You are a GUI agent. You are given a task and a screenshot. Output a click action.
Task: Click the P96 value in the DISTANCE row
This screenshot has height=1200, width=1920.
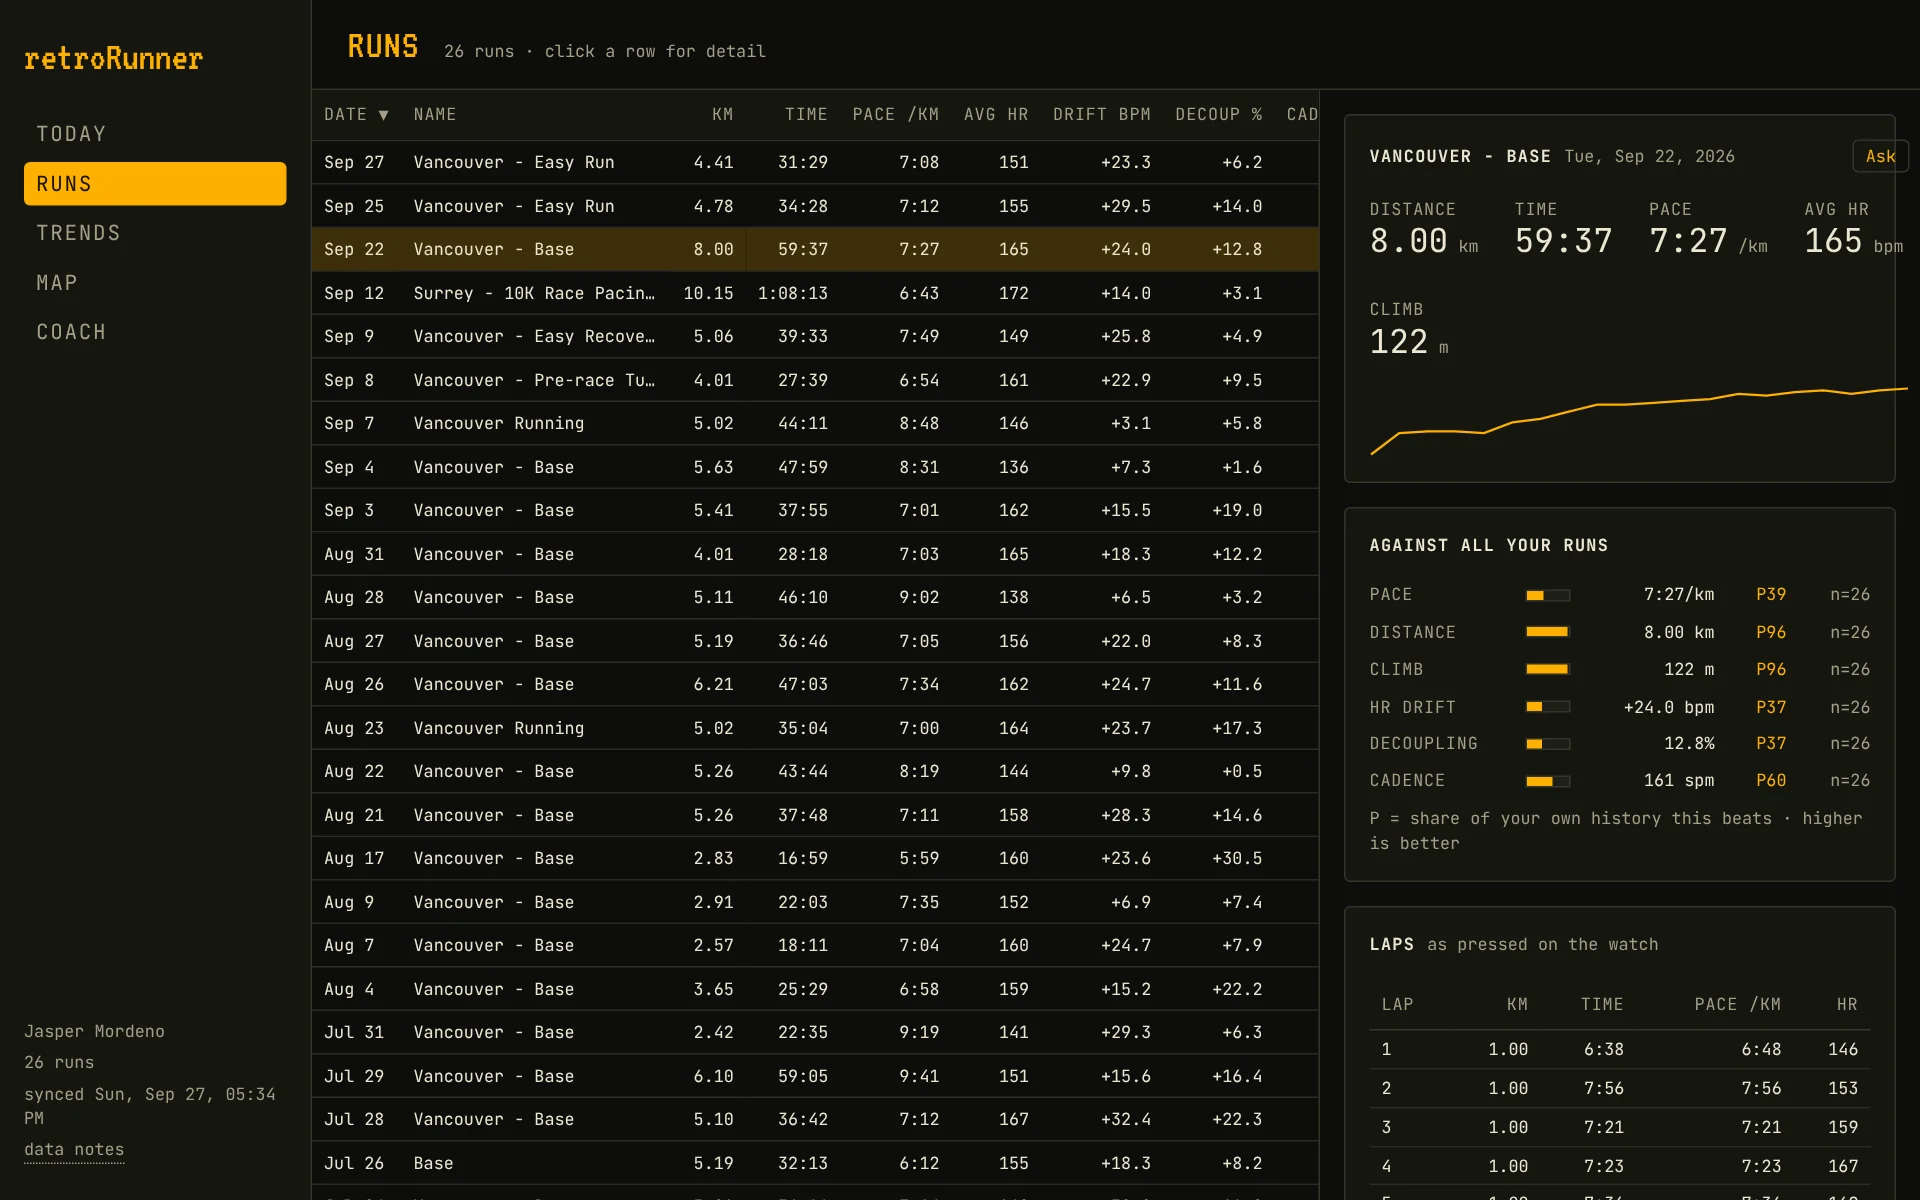point(1771,632)
